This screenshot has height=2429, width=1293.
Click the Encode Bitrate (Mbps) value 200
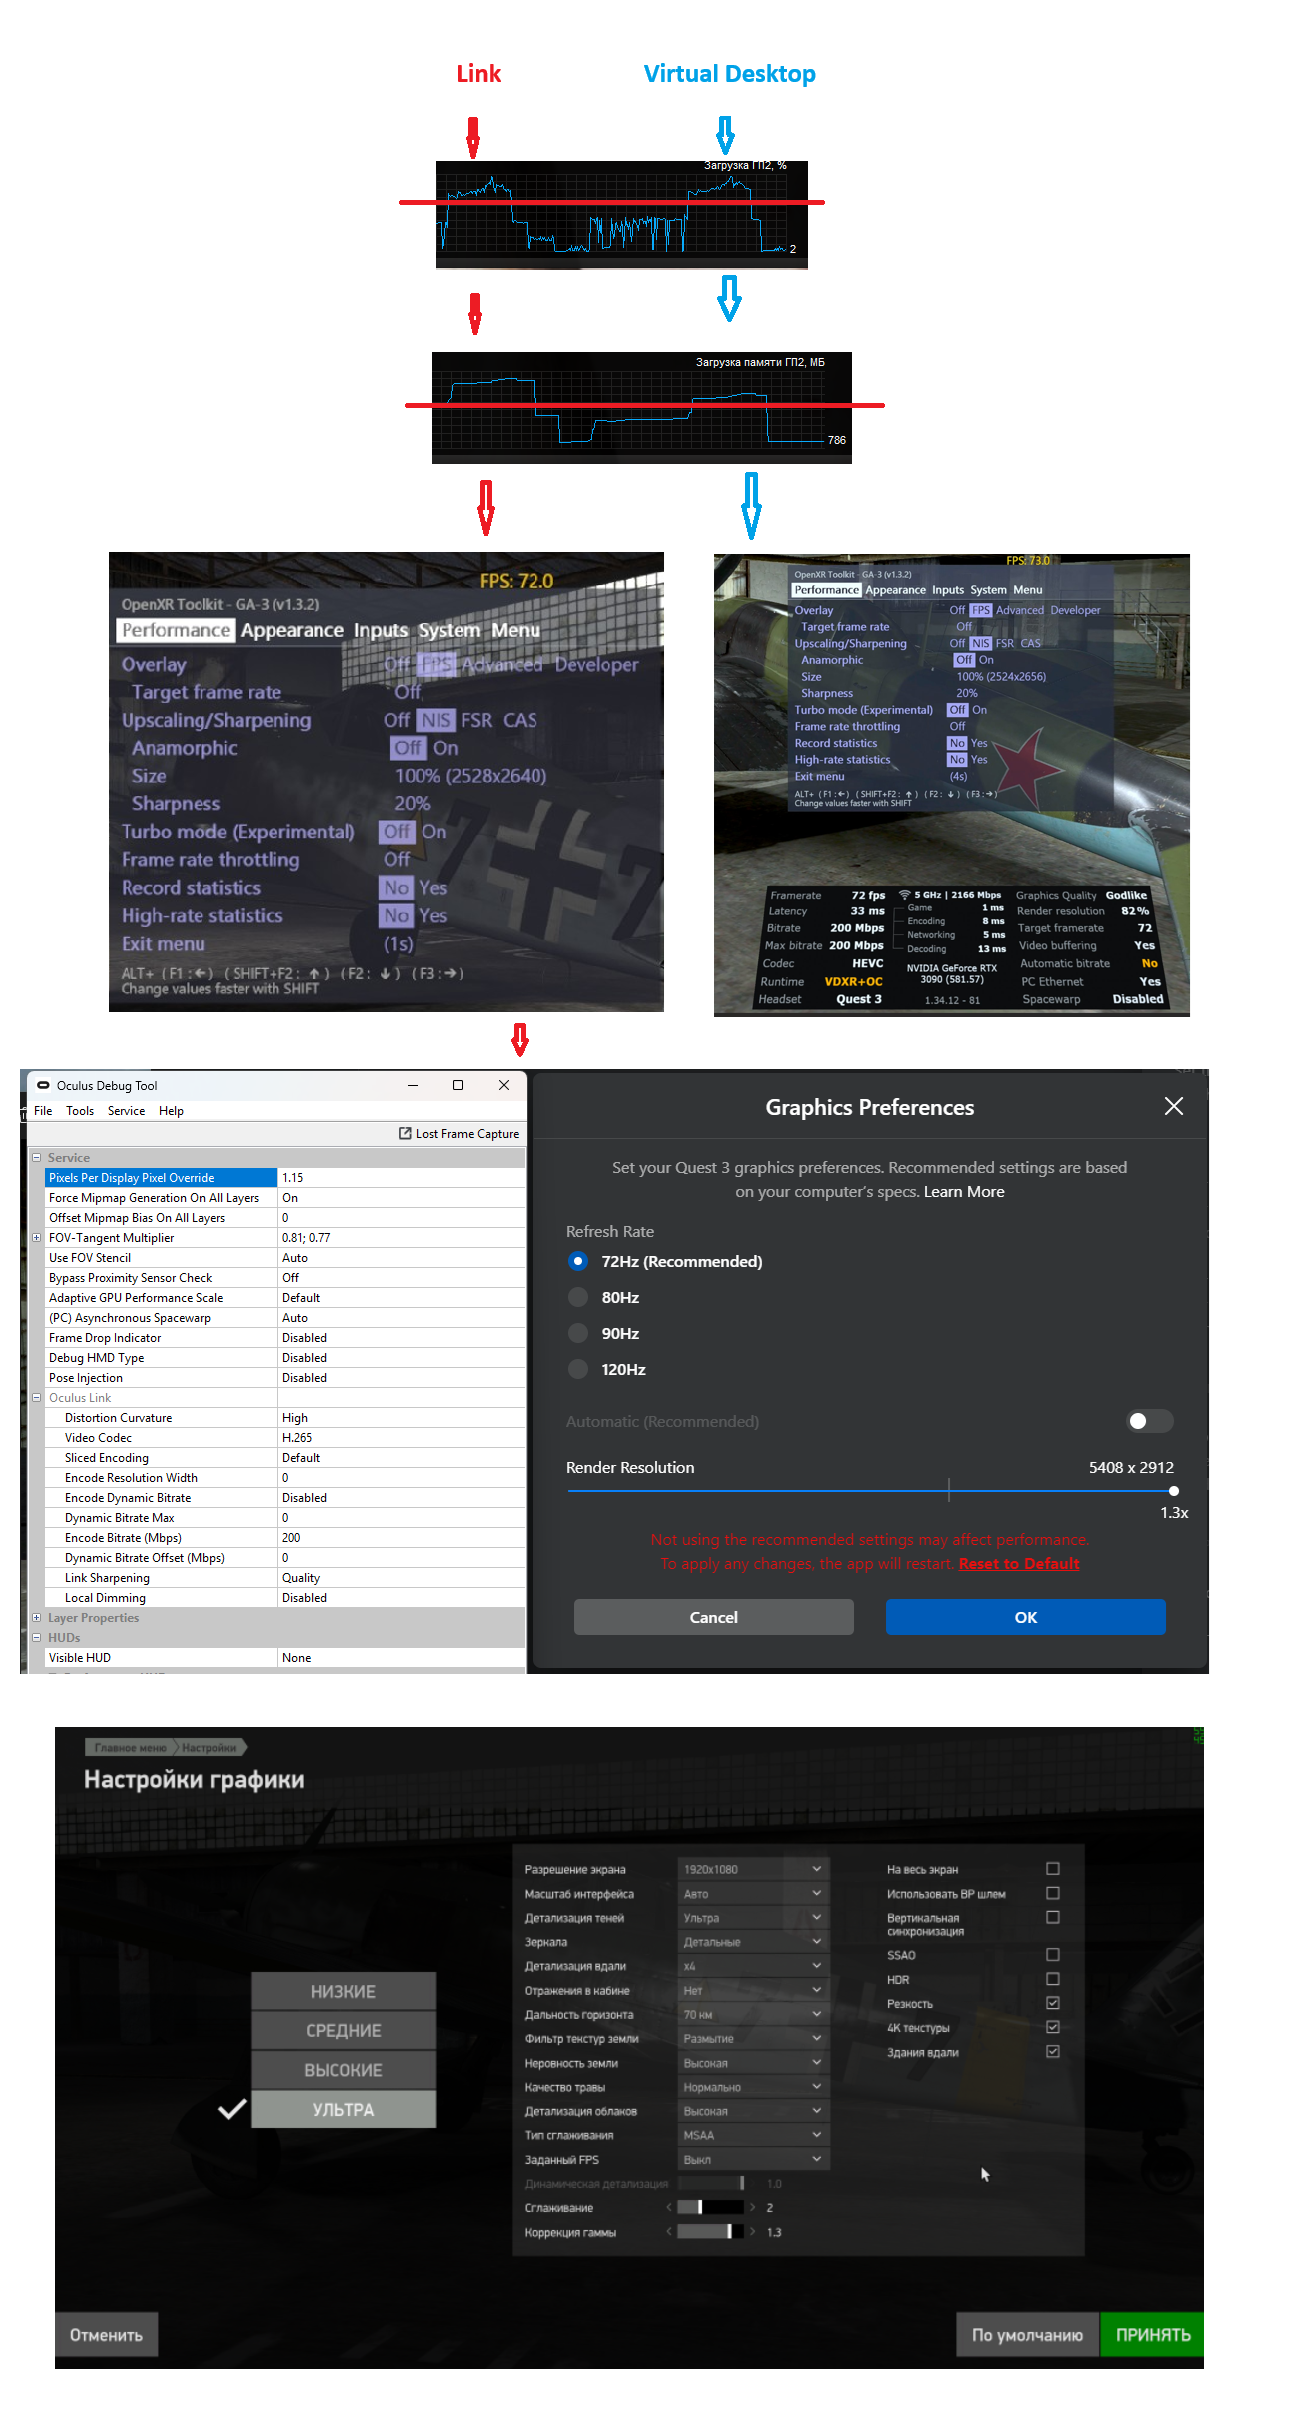(401, 1537)
